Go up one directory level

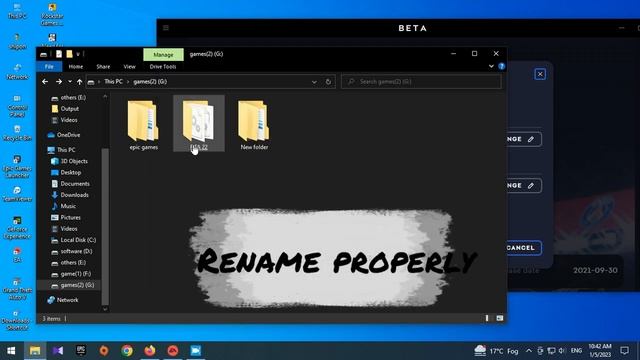80,82
